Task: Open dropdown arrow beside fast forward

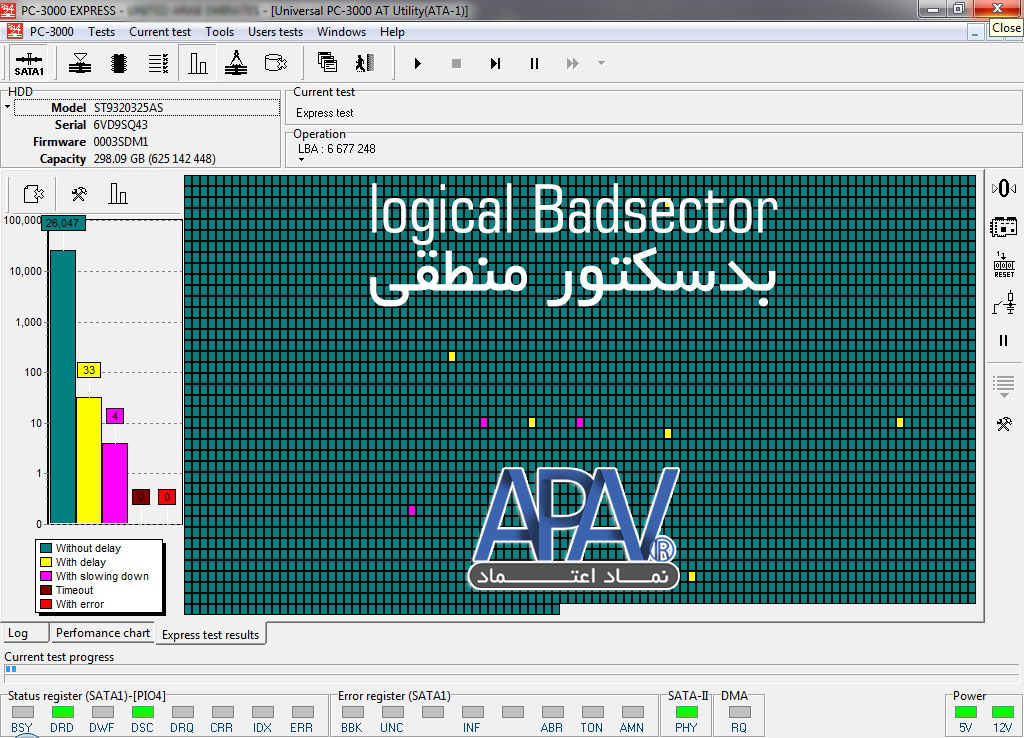Action: tap(601, 63)
